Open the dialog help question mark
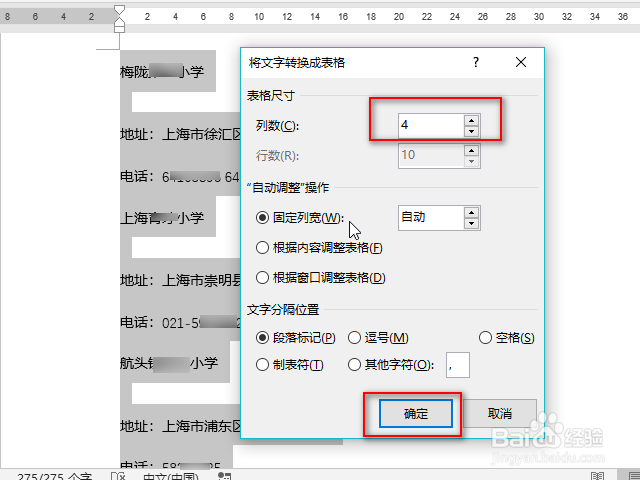 click(x=476, y=62)
